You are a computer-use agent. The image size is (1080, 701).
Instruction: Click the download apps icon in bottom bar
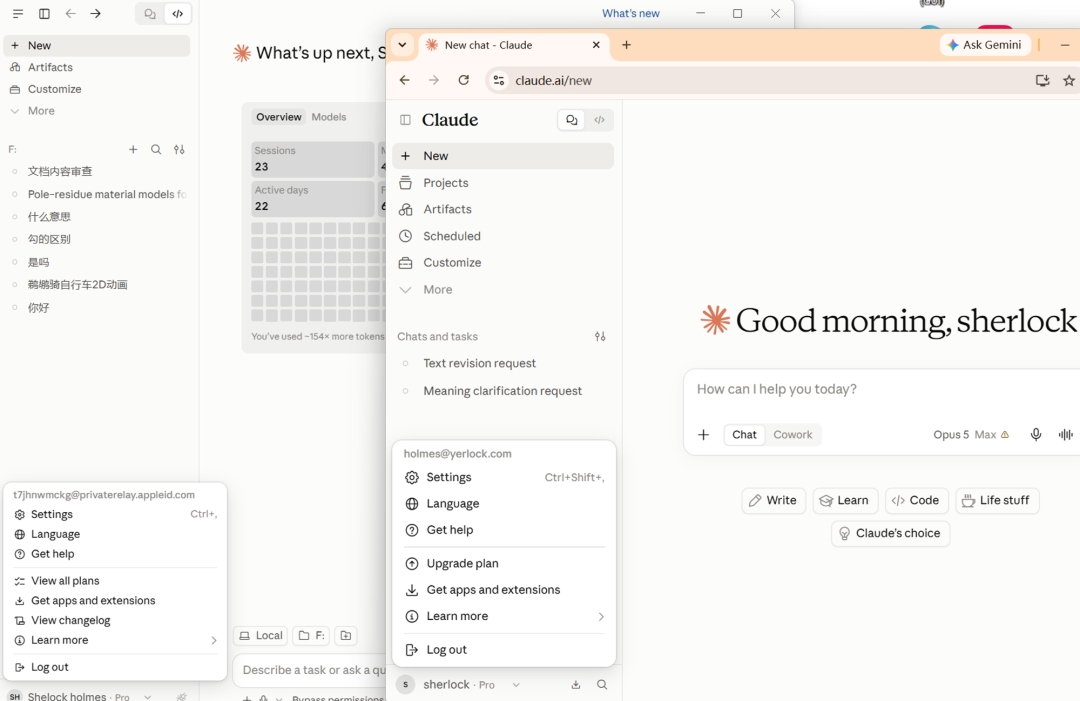pos(576,684)
